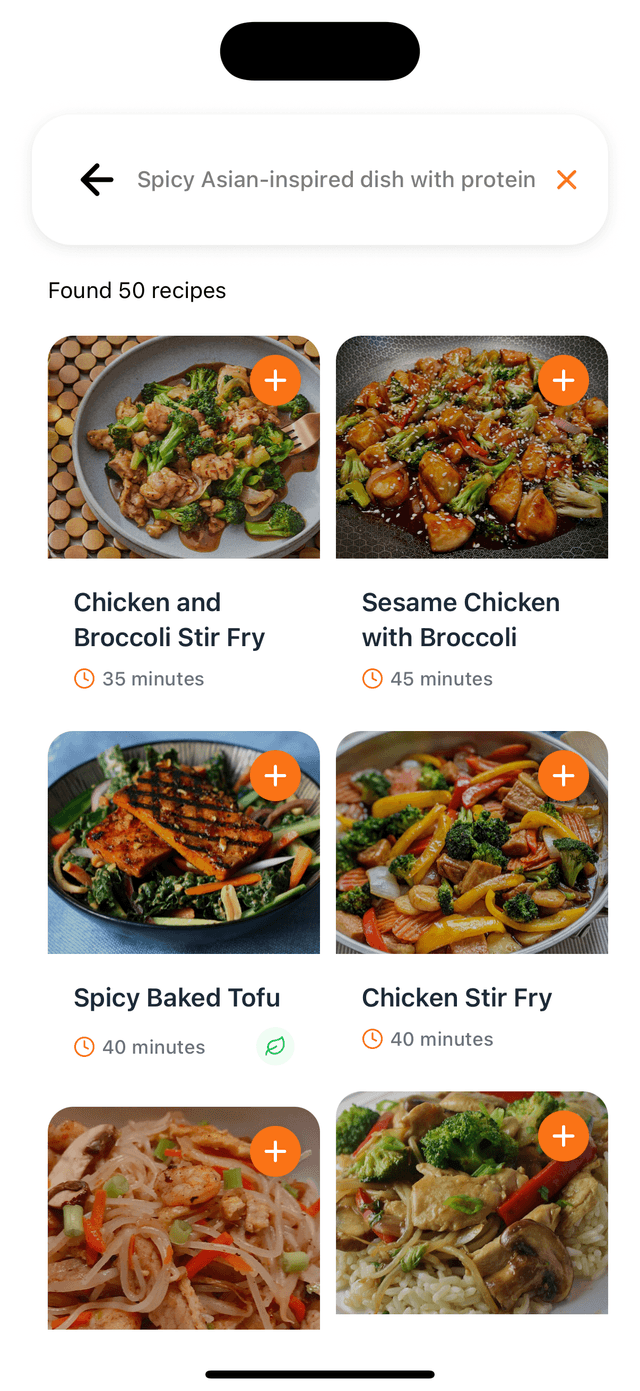Add Spicy Baked Tofu using its plus button

pos(276,775)
